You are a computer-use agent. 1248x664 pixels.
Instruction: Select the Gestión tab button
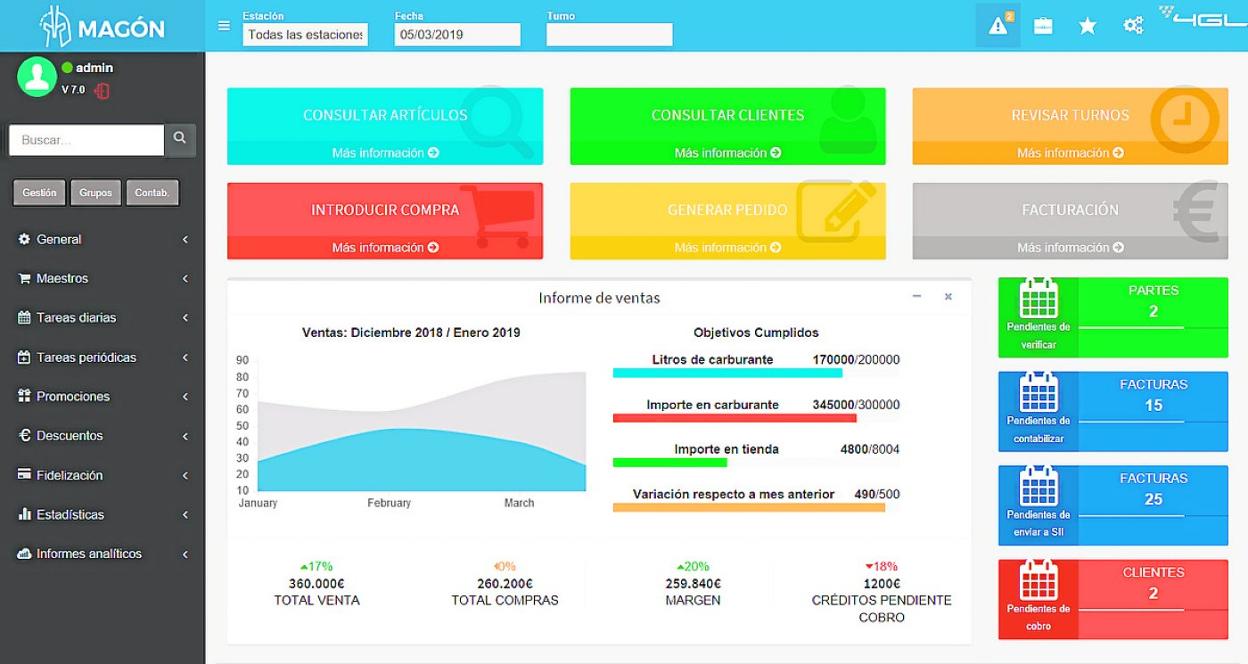(40, 192)
